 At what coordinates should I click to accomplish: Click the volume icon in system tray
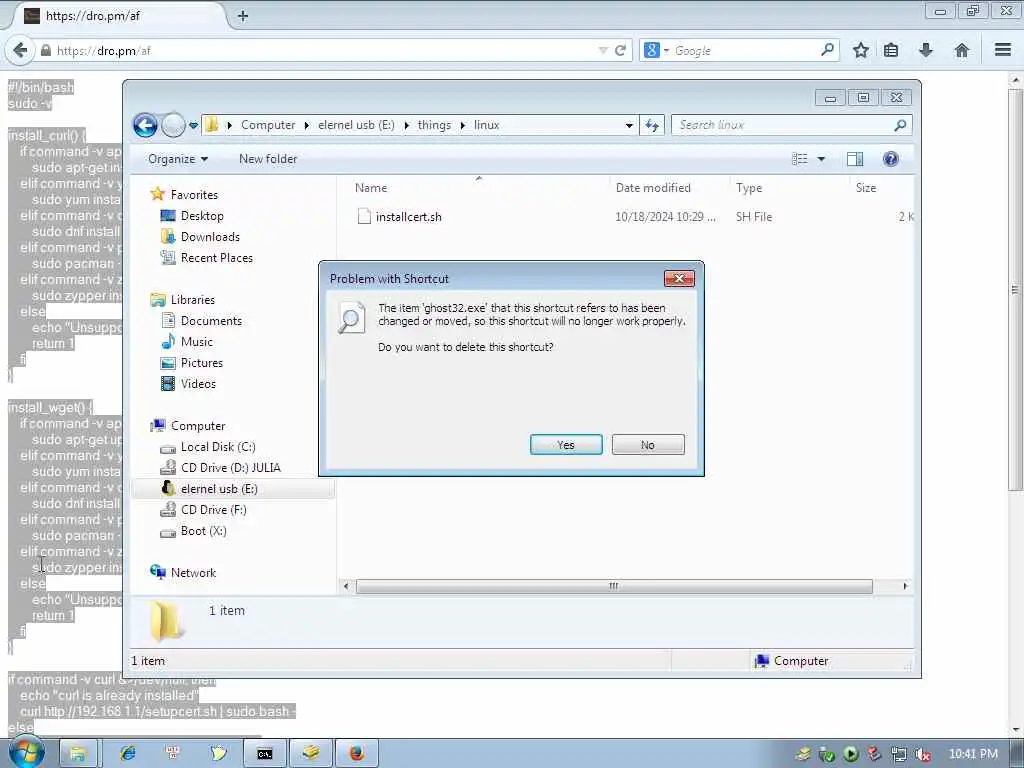(923, 755)
